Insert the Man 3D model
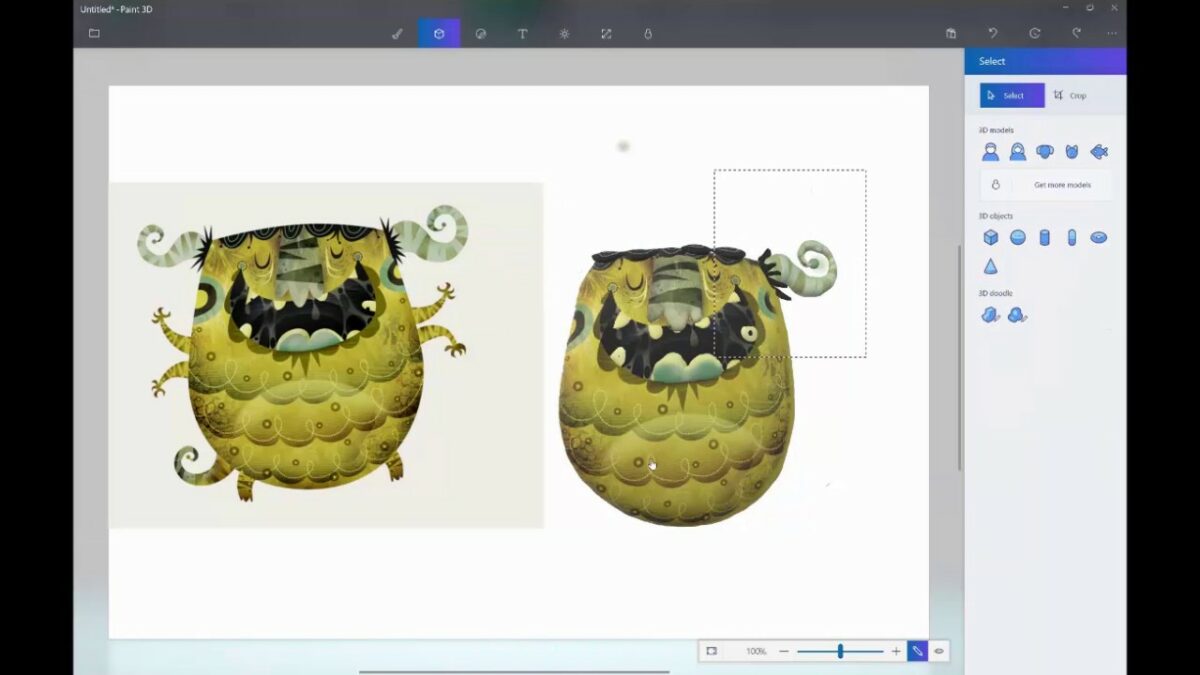Viewport: 1200px width, 675px height. coord(990,152)
